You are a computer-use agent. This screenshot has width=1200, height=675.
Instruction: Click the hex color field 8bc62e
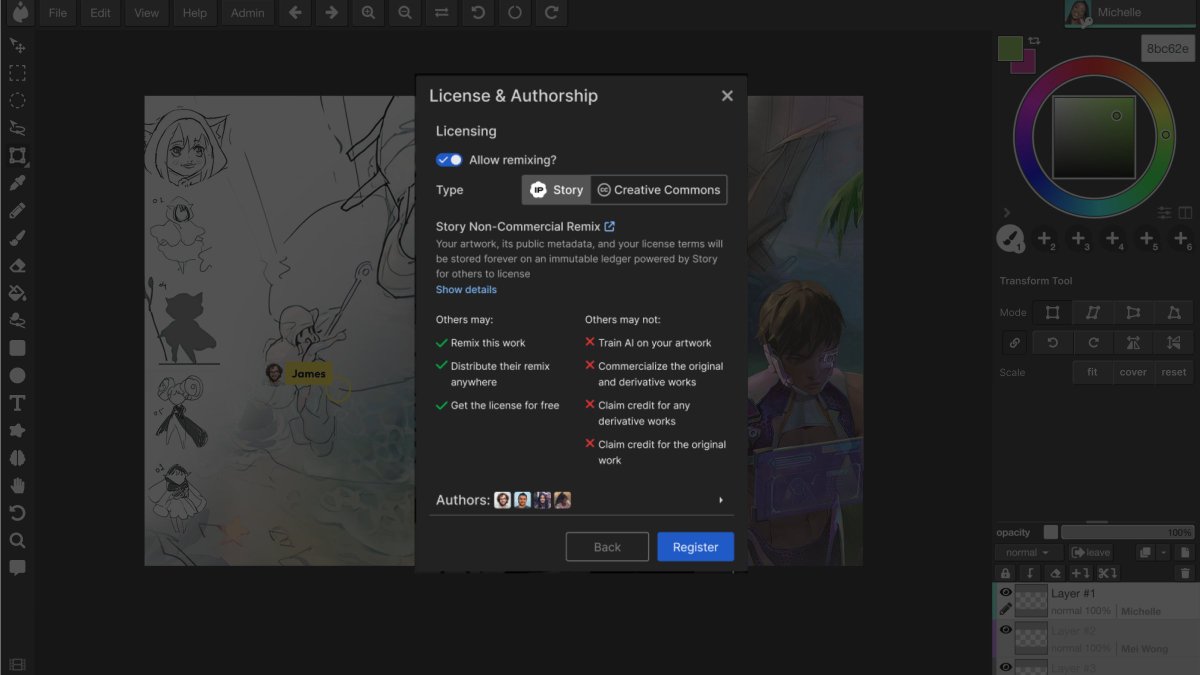click(1167, 48)
